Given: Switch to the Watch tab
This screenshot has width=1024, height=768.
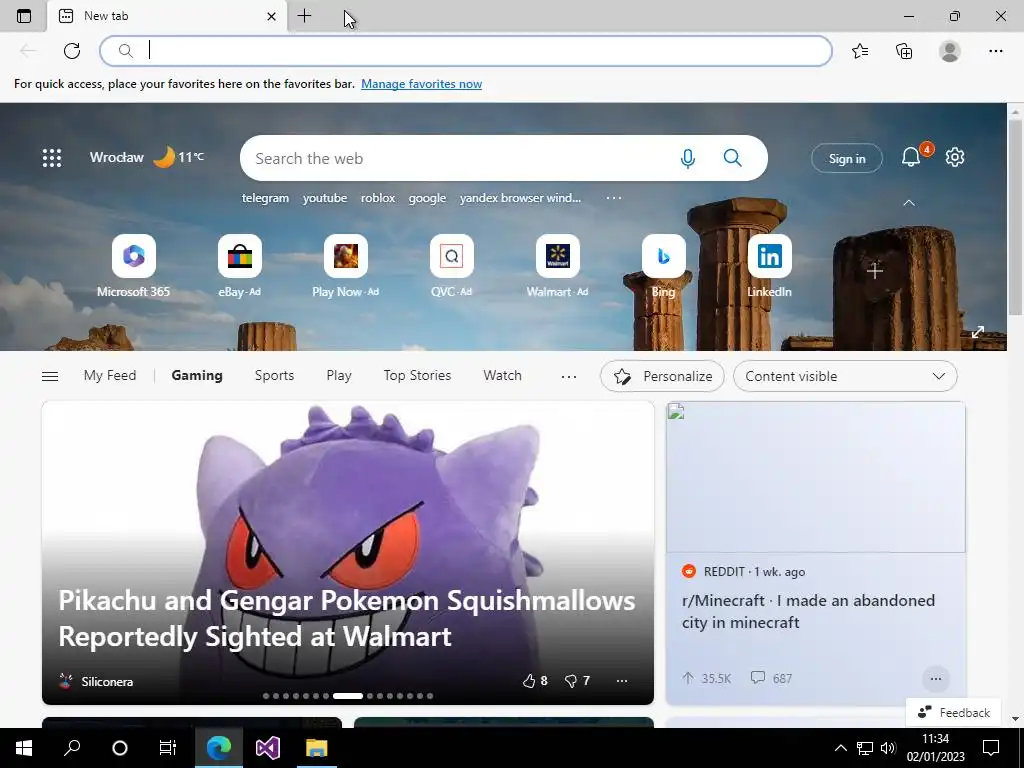Looking at the screenshot, I should tap(502, 376).
